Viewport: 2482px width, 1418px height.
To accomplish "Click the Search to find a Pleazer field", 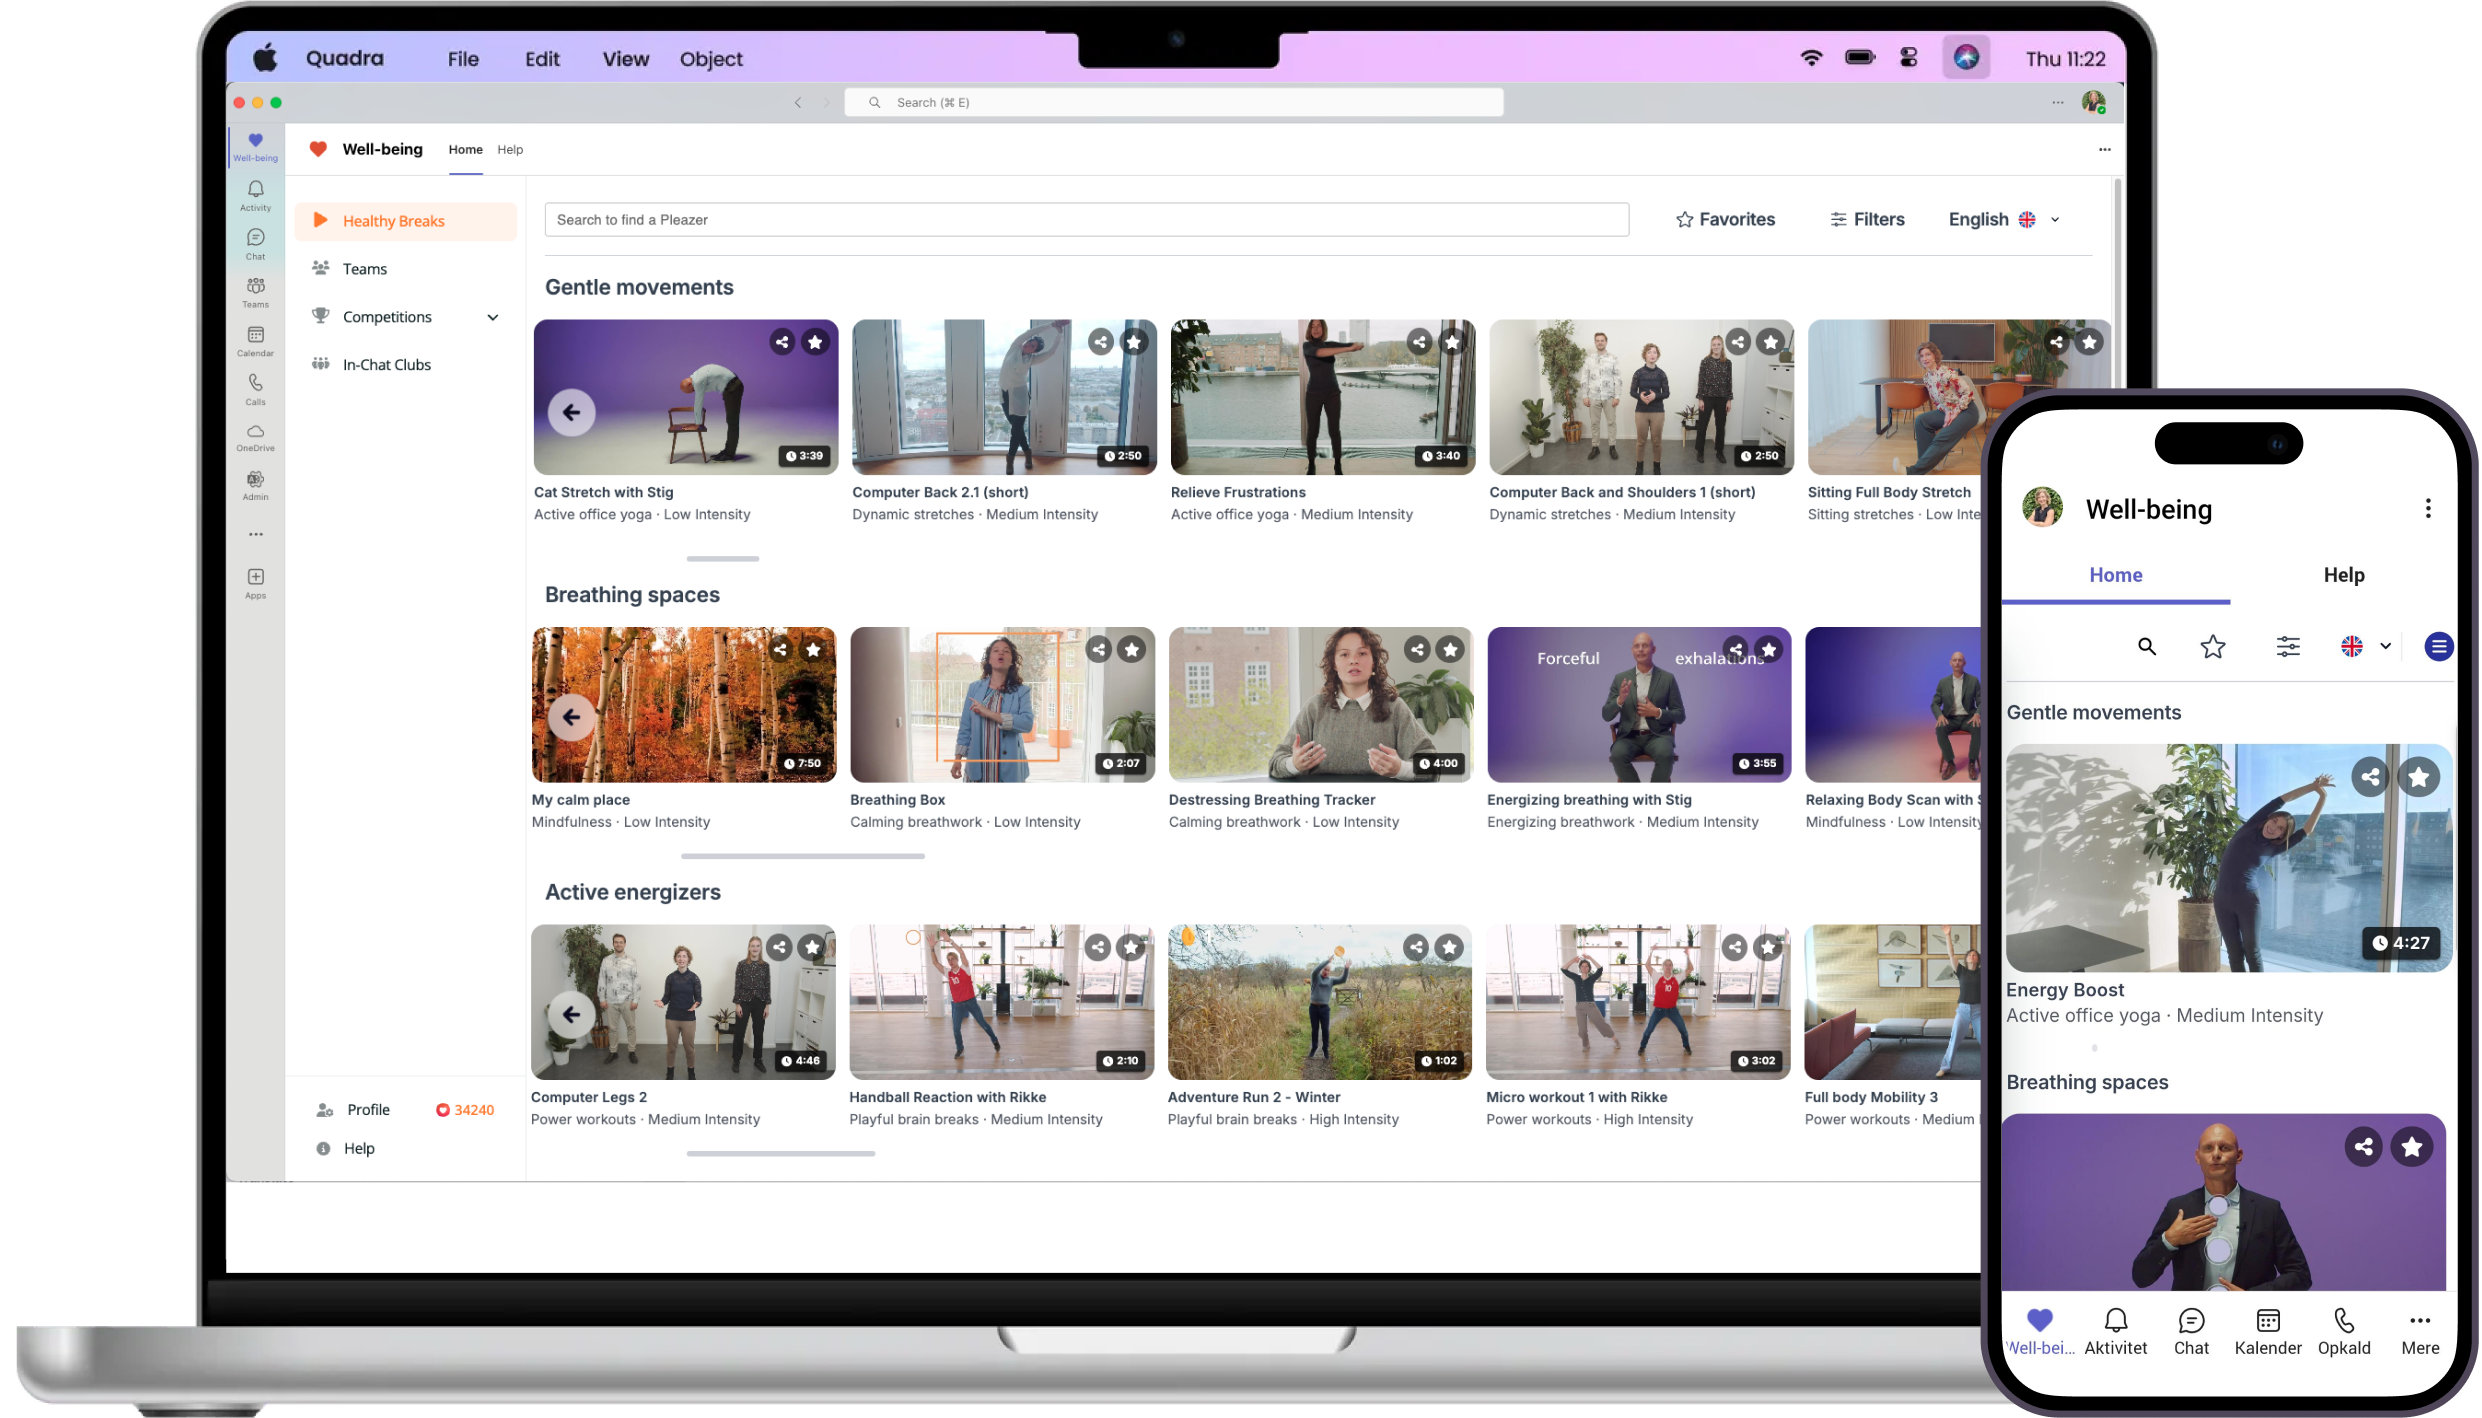I will point(1086,220).
